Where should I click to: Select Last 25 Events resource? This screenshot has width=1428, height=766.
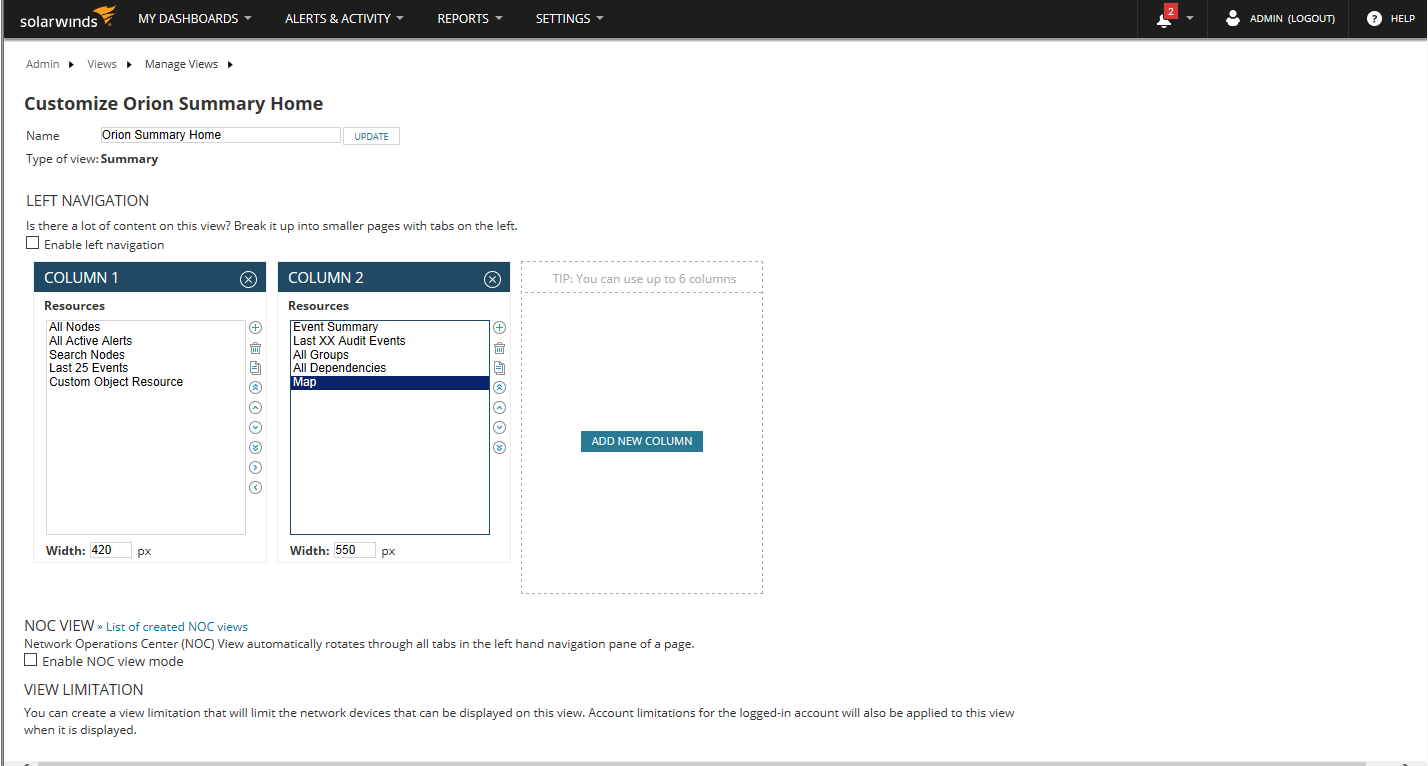146,368
